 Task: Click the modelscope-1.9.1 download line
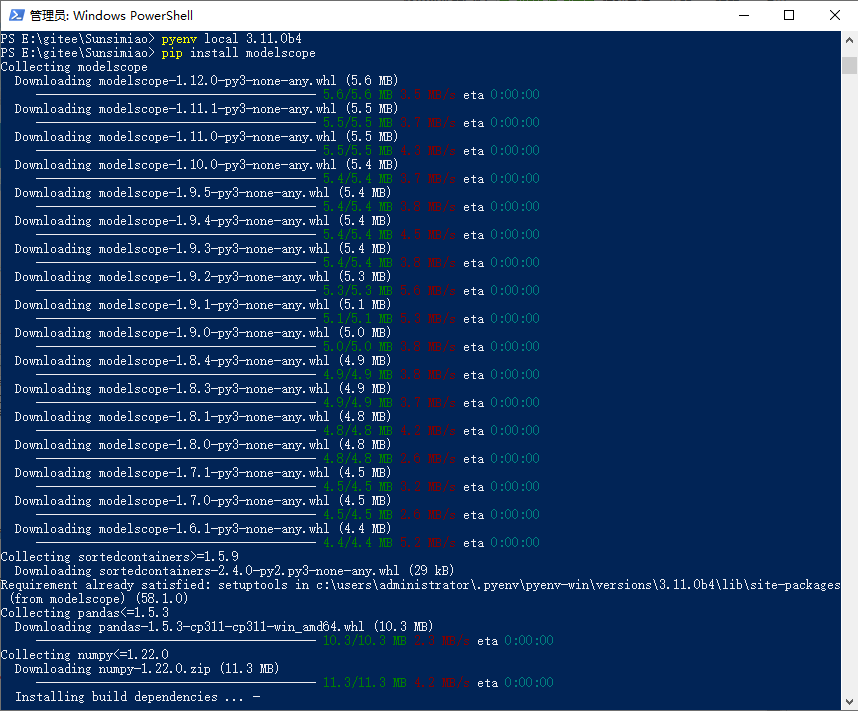[202, 305]
